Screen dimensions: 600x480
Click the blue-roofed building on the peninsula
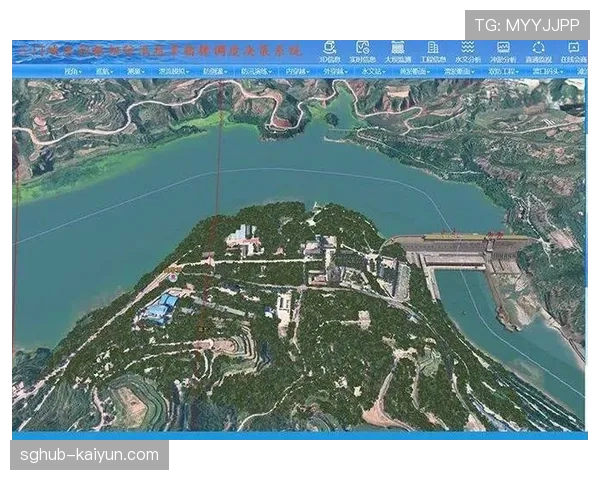point(161,307)
